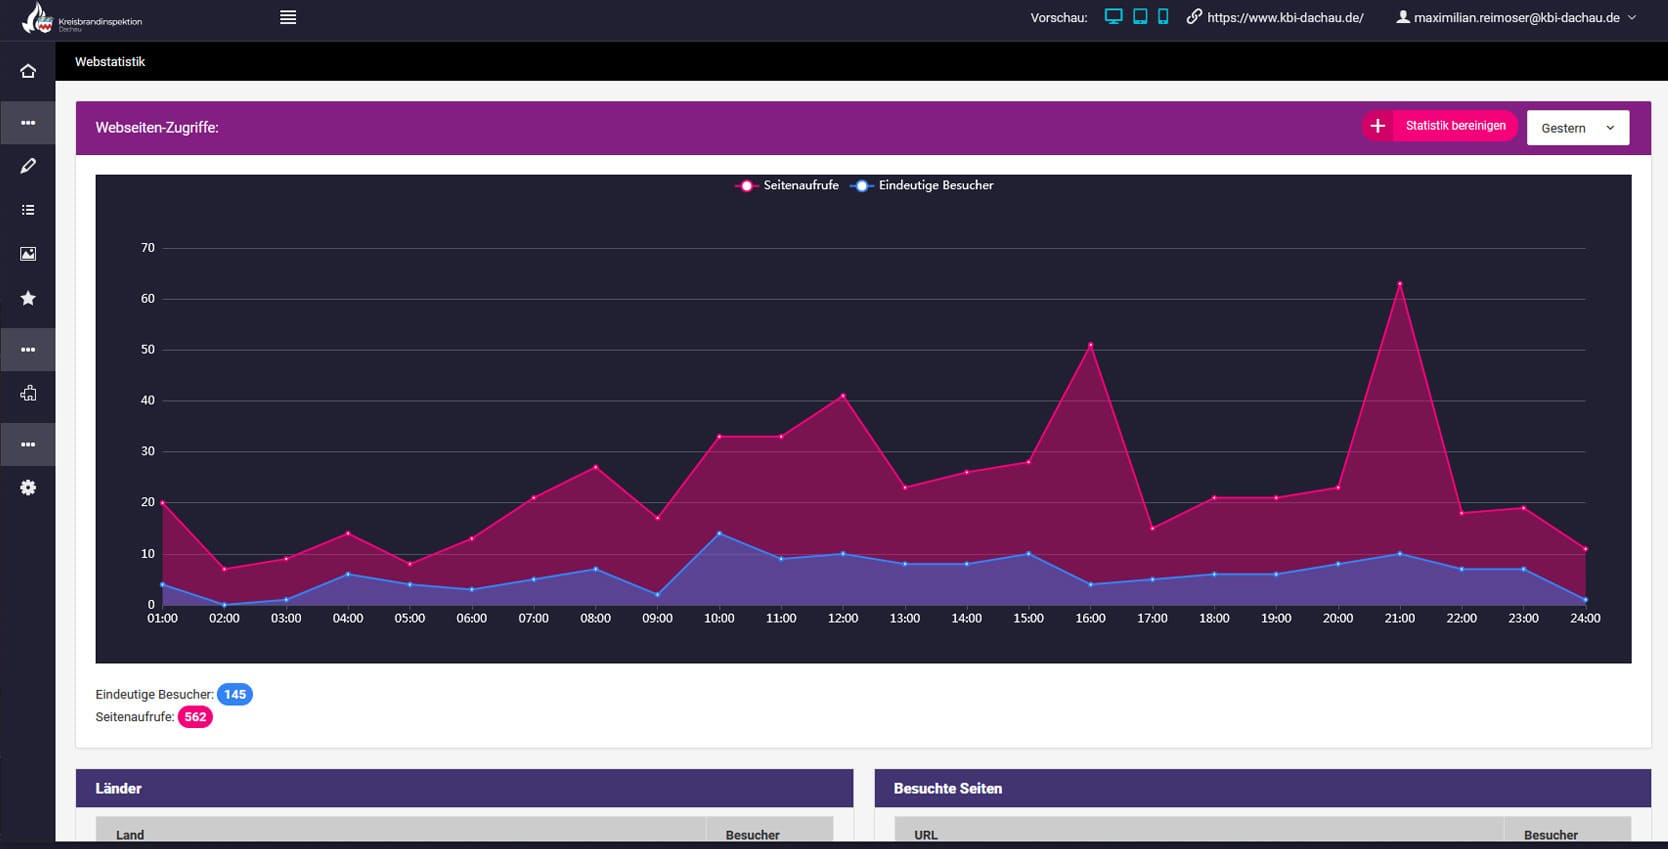
Task: Open the settings gear icon in sidebar
Action: click(28, 488)
